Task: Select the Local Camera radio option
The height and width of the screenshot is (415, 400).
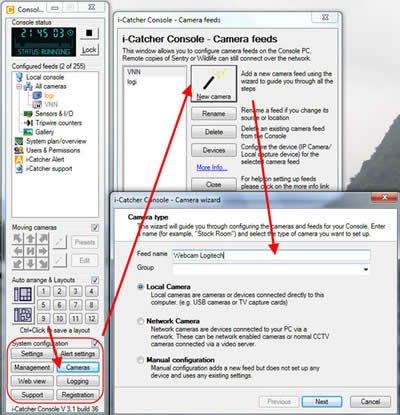Action: 140,287
